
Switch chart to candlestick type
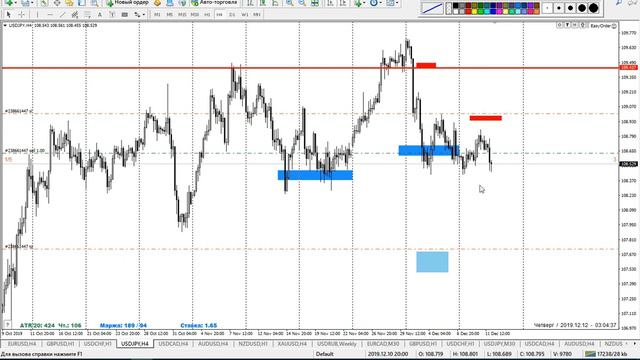pos(263,3)
